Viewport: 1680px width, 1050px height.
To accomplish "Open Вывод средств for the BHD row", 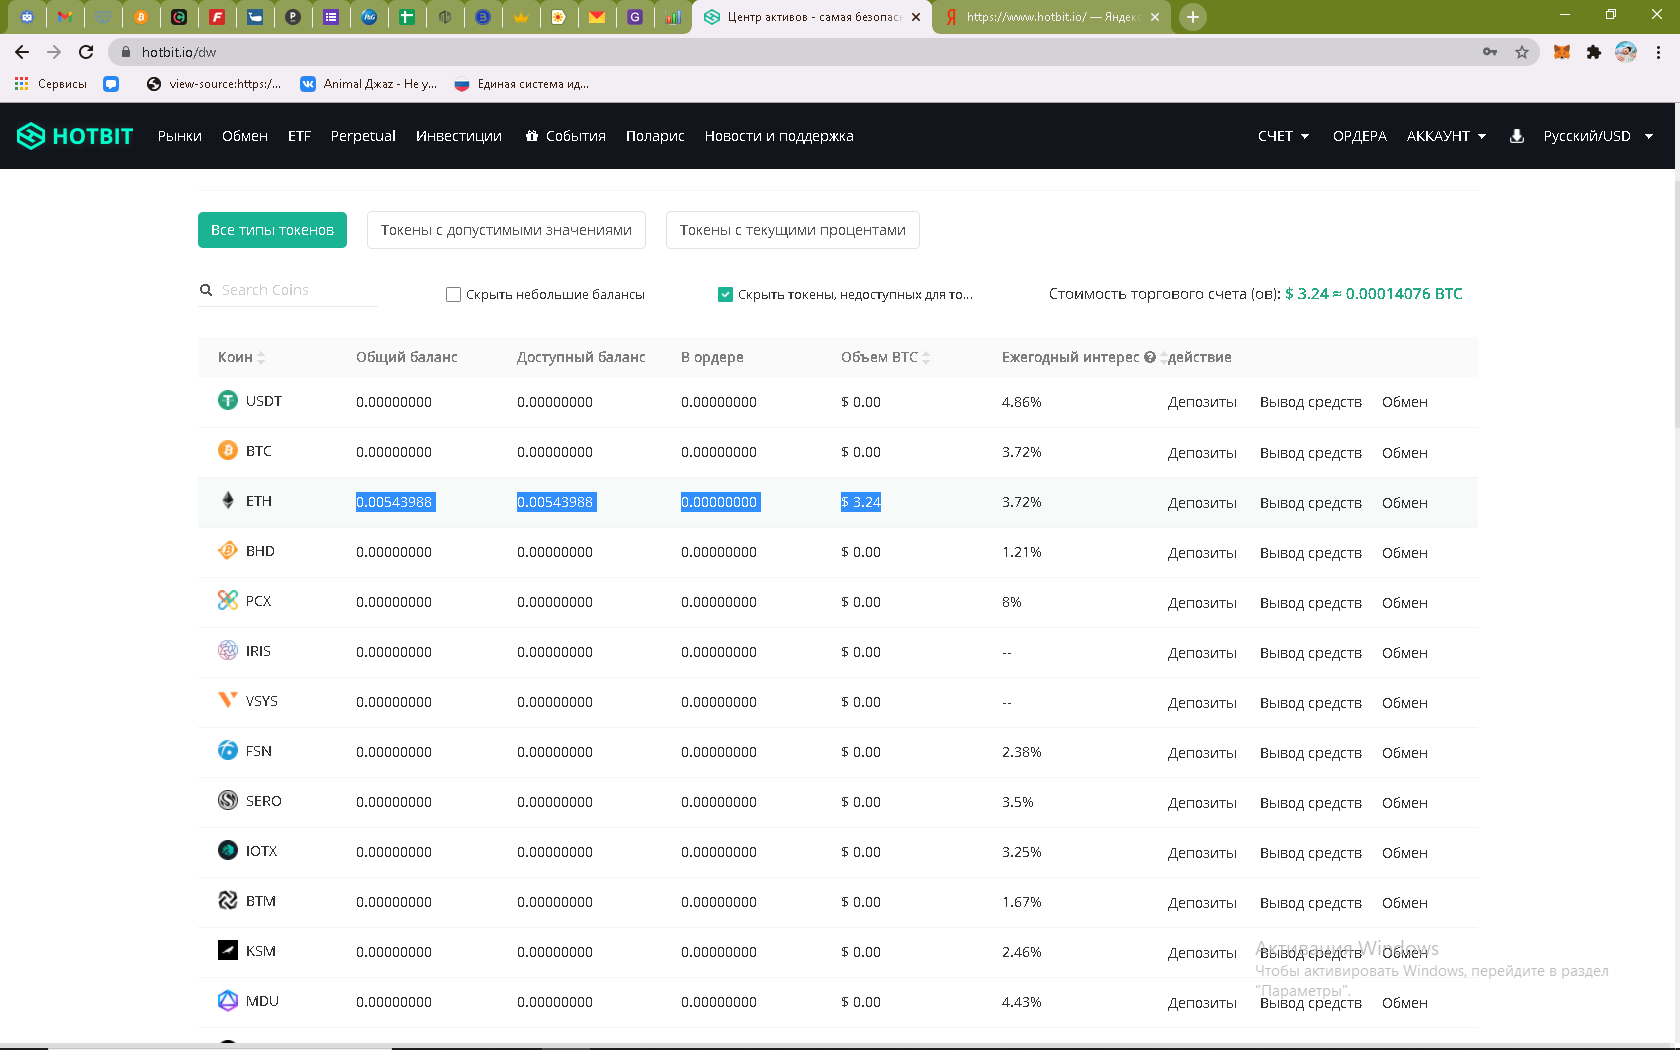I will pos(1311,553).
